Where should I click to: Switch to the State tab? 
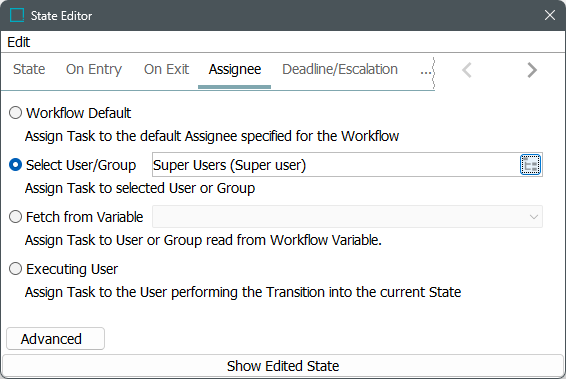[x=29, y=69]
